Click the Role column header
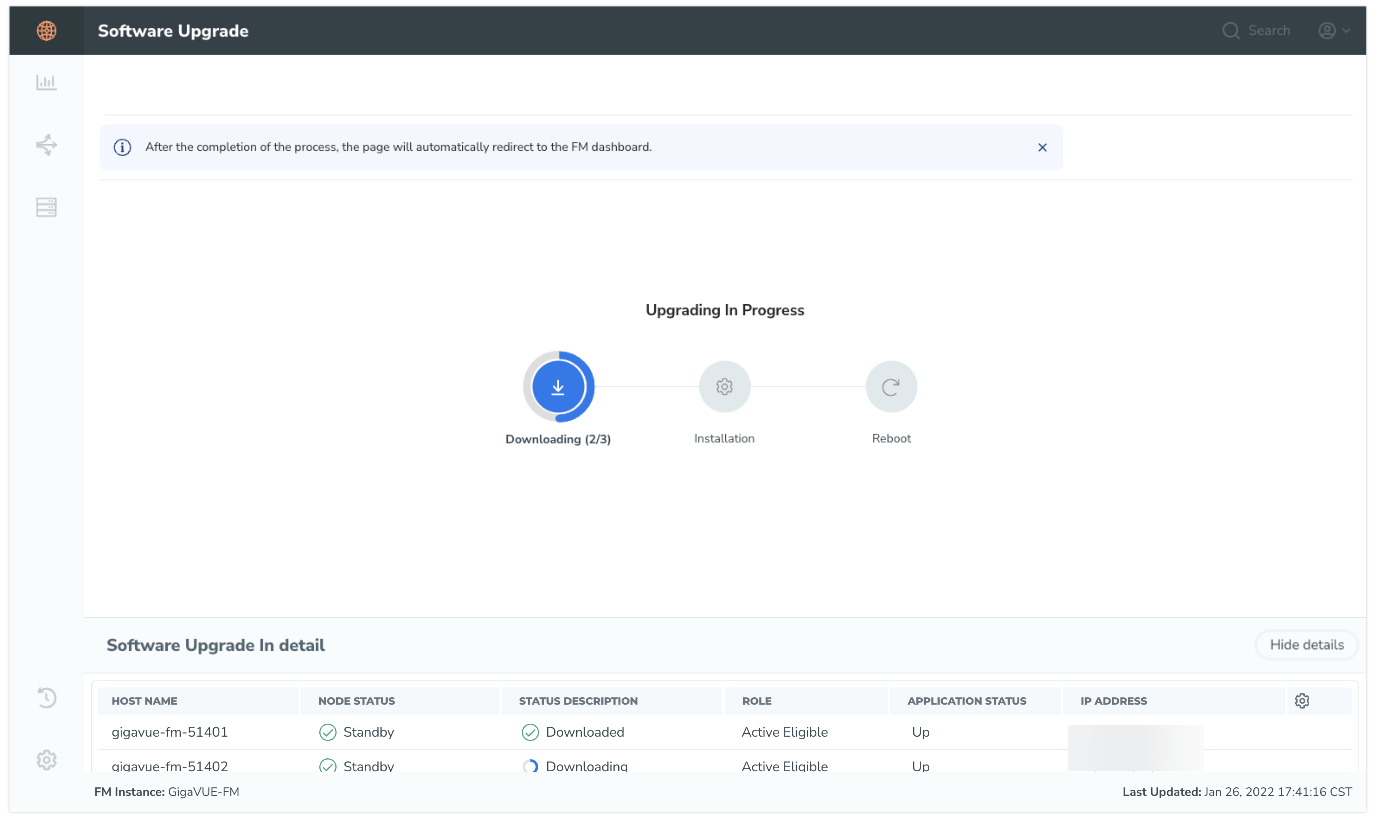This screenshot has height=818, width=1380. (757, 701)
